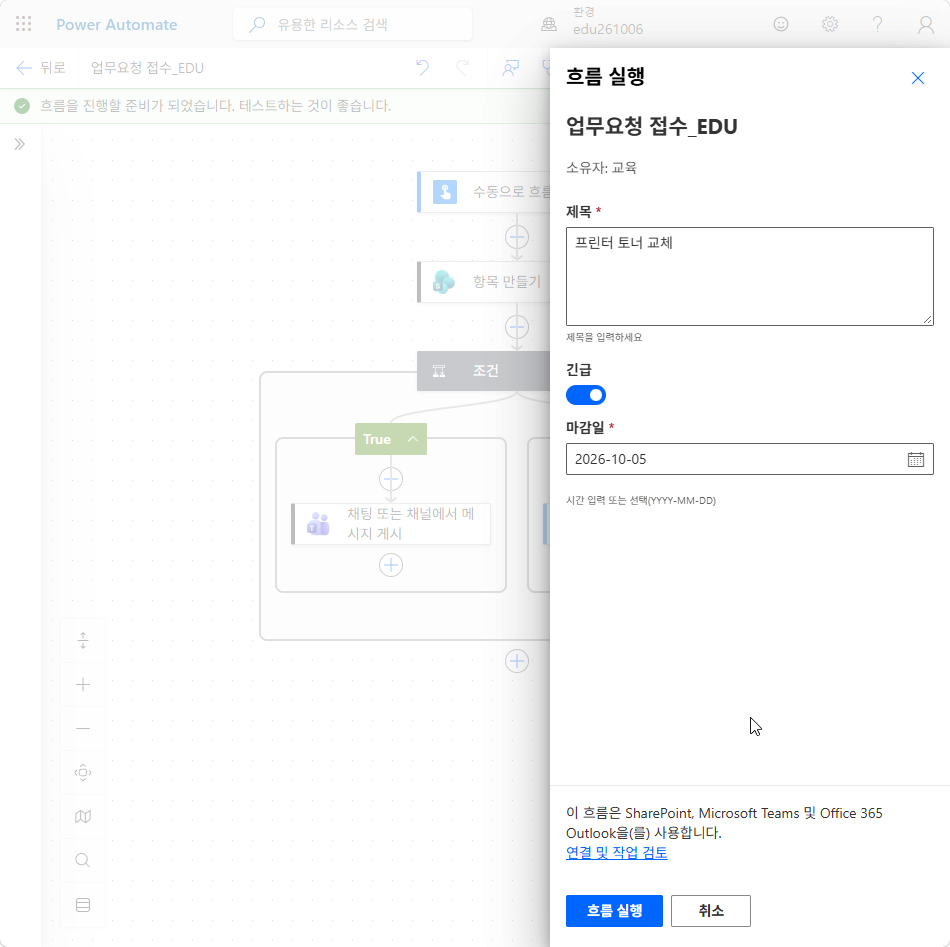Expand the left side panel chevrons
The height and width of the screenshot is (947, 950).
tap(20, 144)
